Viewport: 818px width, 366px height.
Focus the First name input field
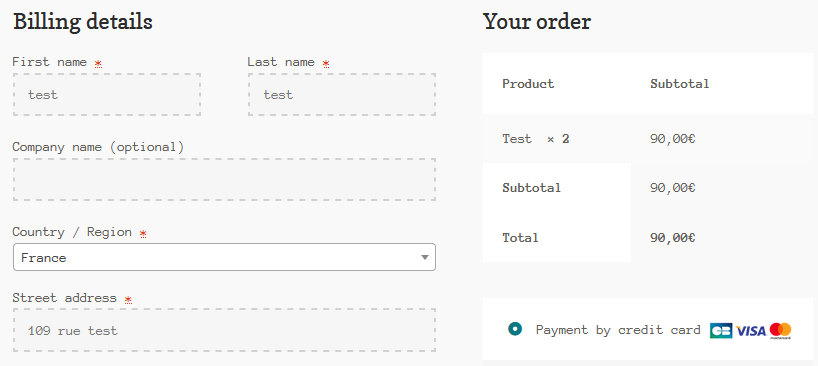tap(107, 94)
